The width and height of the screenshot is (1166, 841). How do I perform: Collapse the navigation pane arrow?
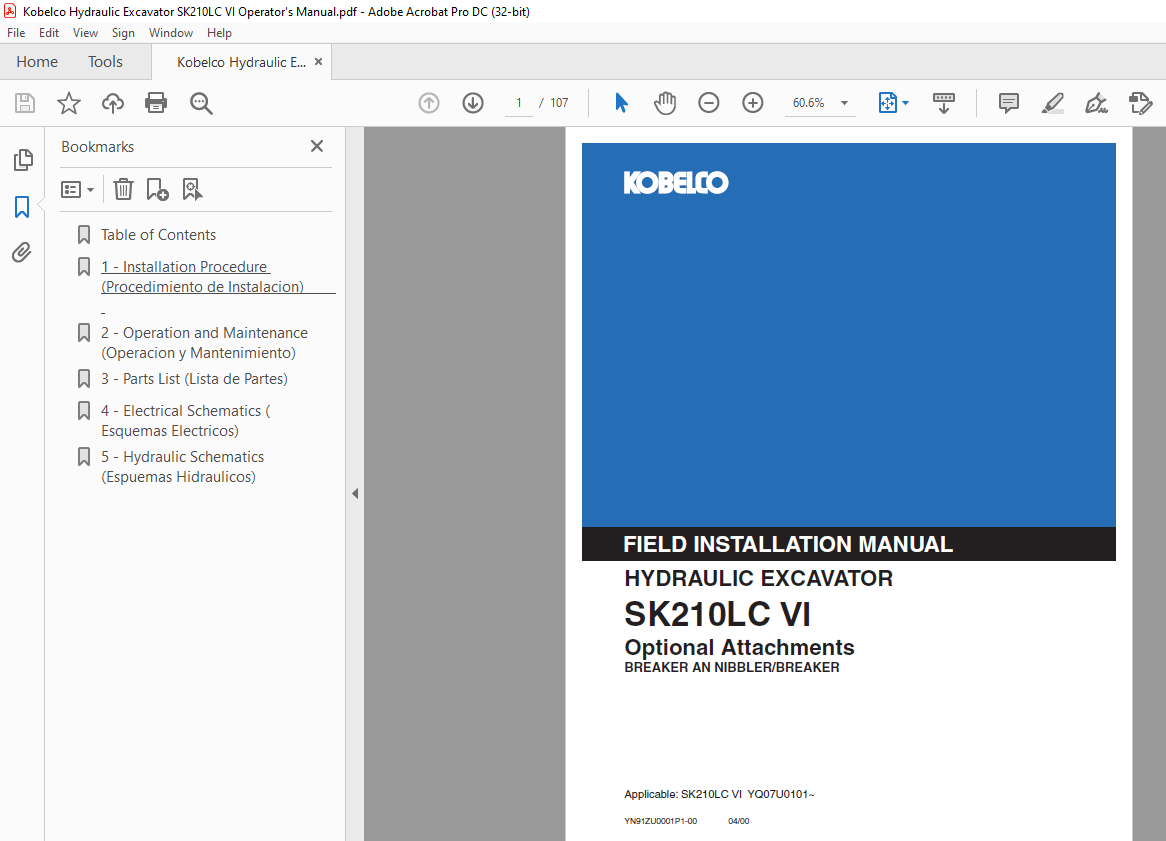coord(355,493)
